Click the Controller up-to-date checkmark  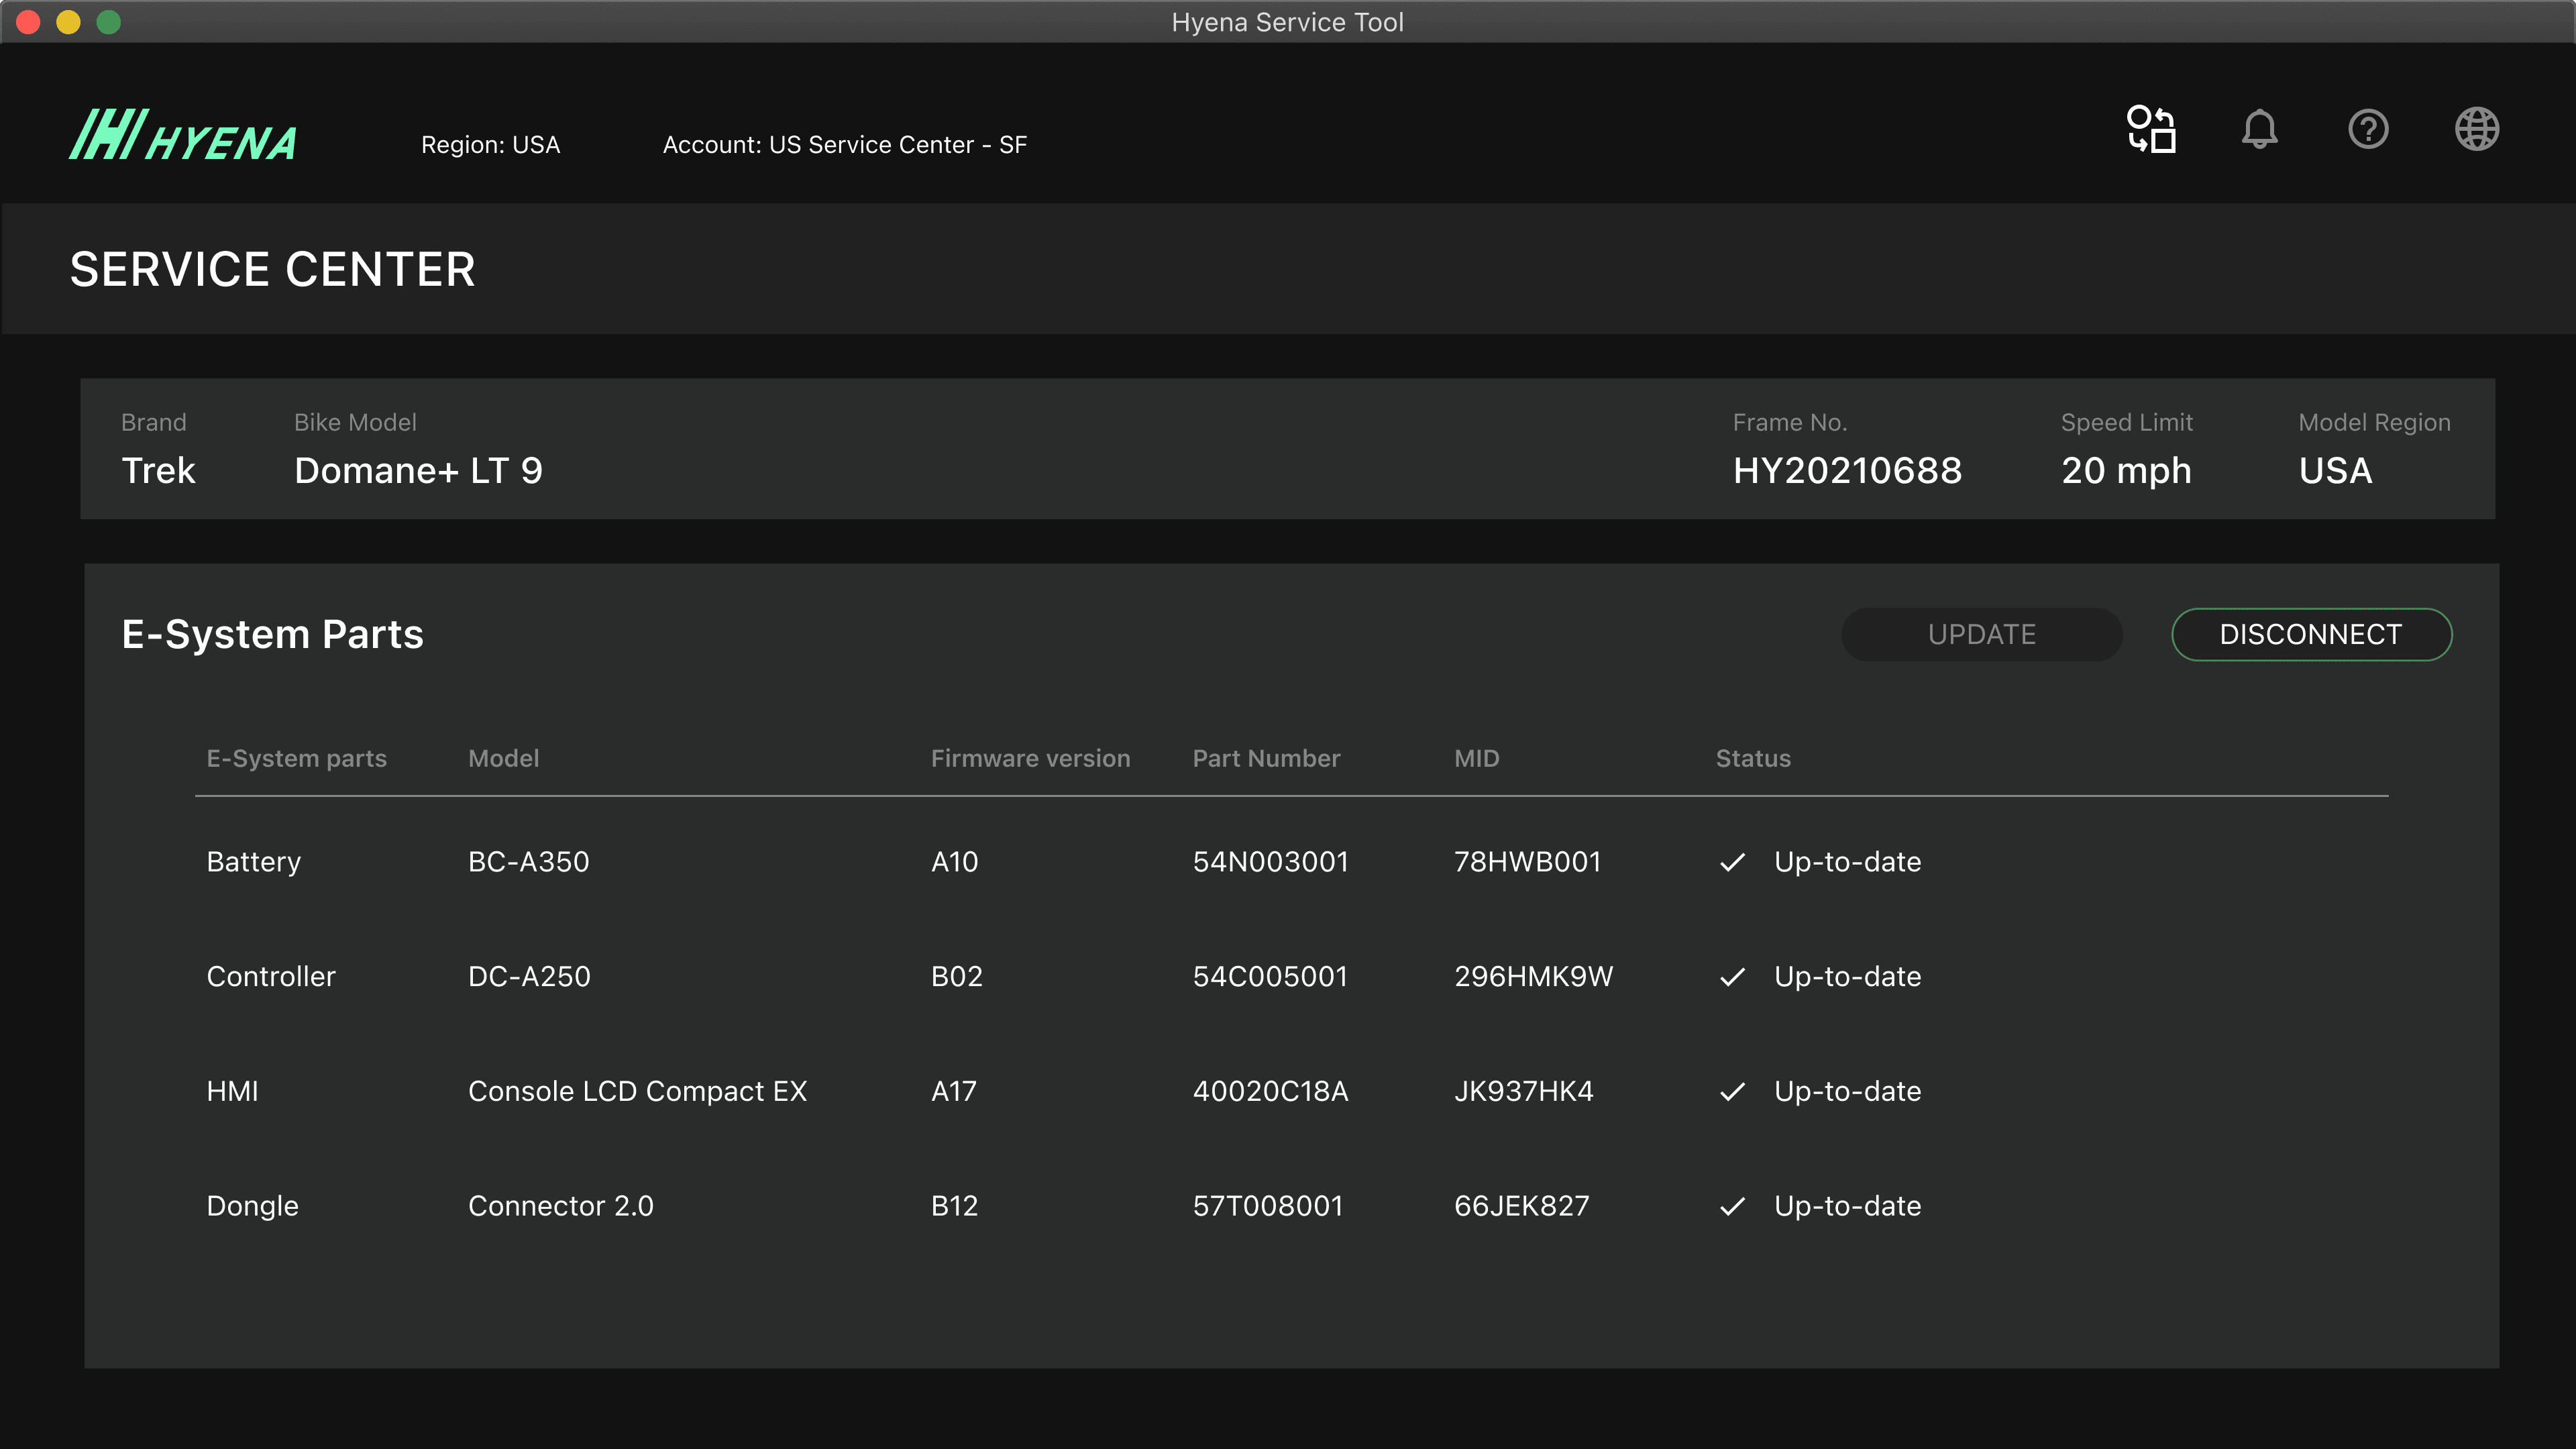[x=1733, y=977]
